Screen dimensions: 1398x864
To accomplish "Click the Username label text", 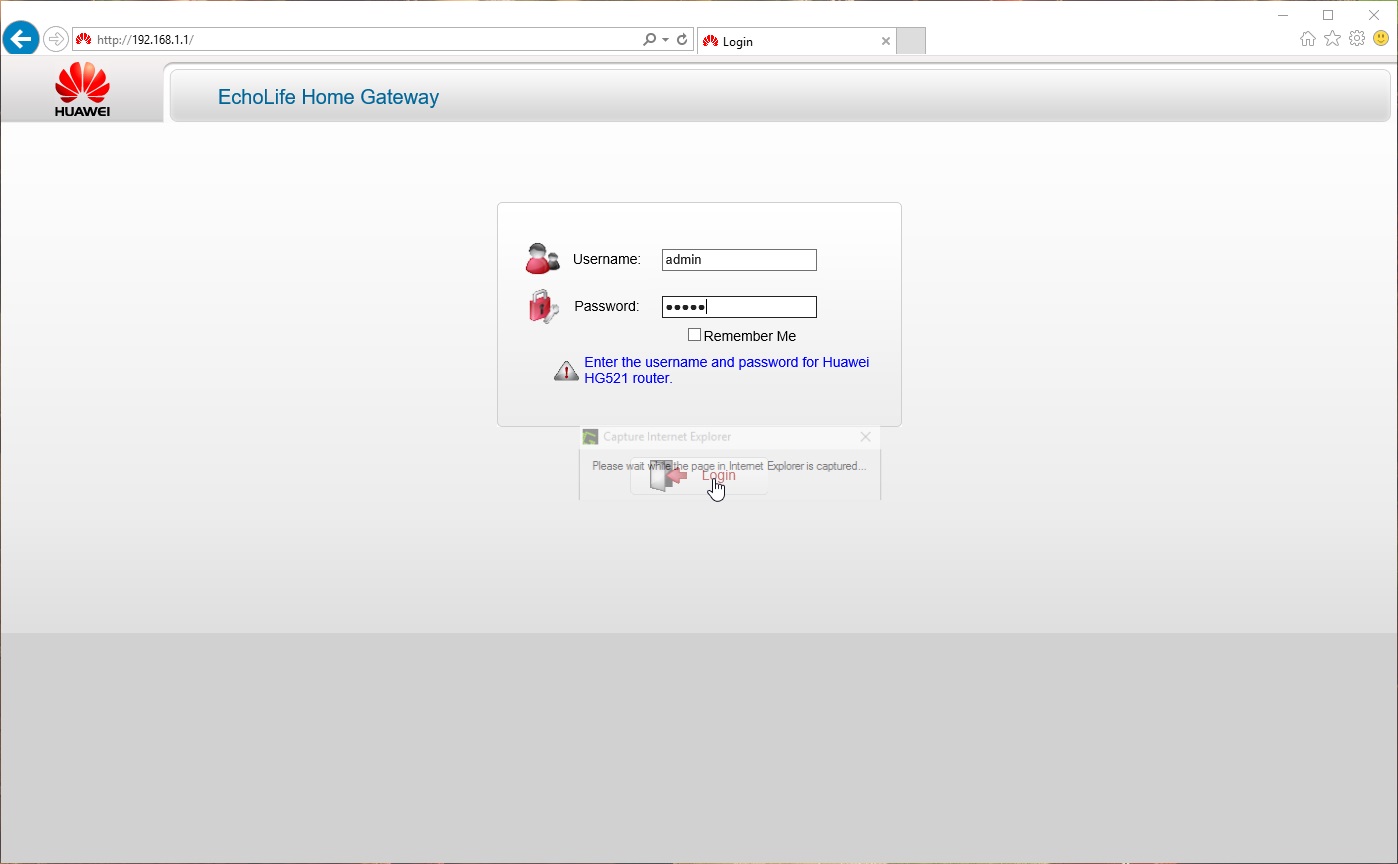I will [606, 259].
